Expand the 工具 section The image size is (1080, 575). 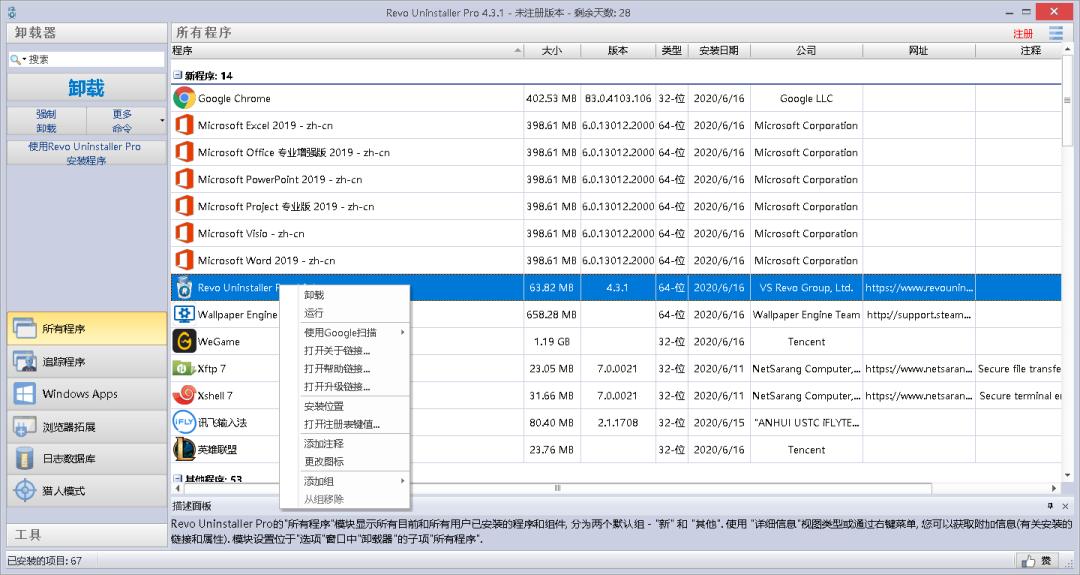point(87,534)
